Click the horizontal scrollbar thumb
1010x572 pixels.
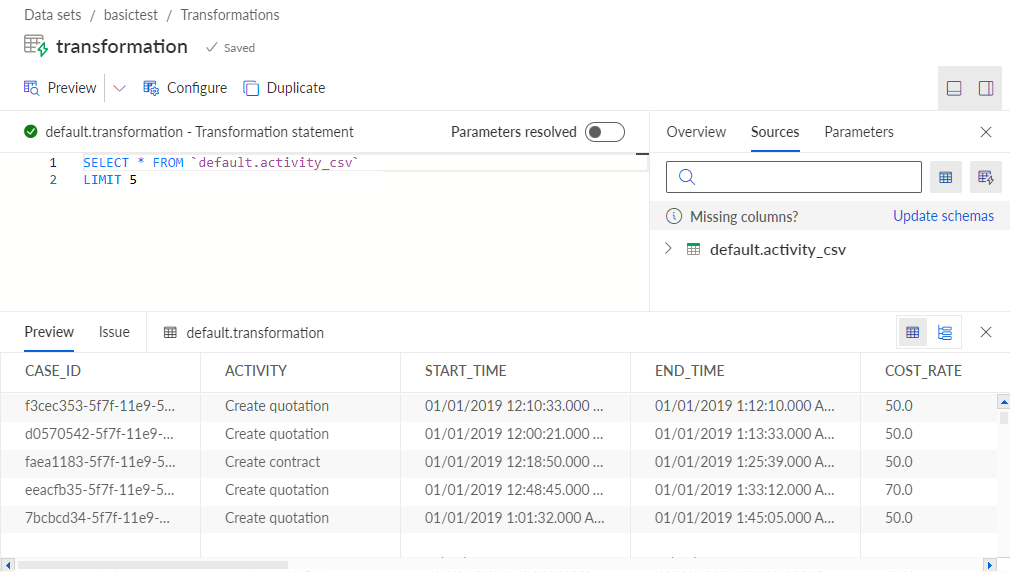[x=153, y=565]
